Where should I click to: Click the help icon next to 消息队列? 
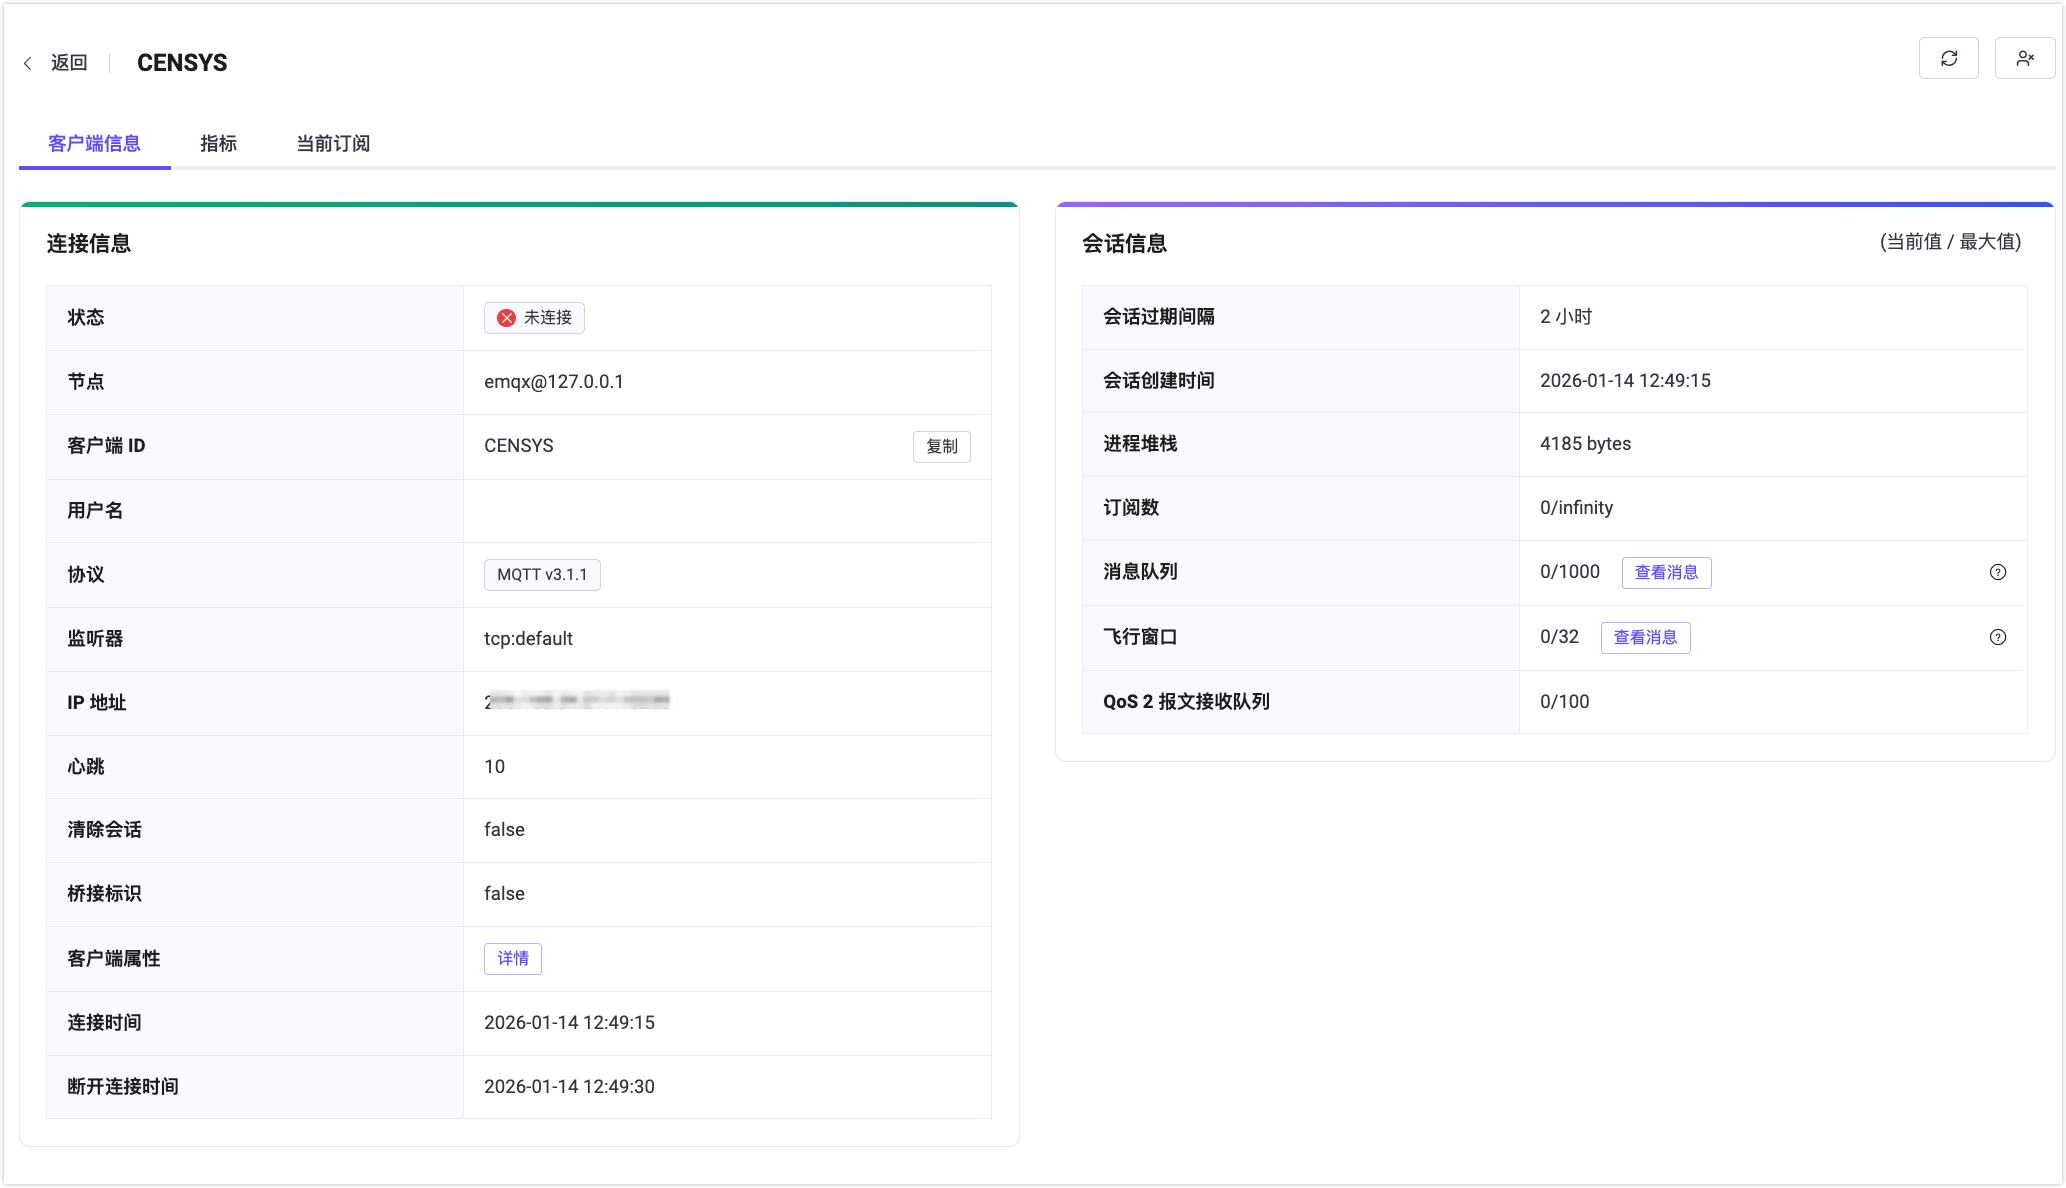tap(1998, 572)
